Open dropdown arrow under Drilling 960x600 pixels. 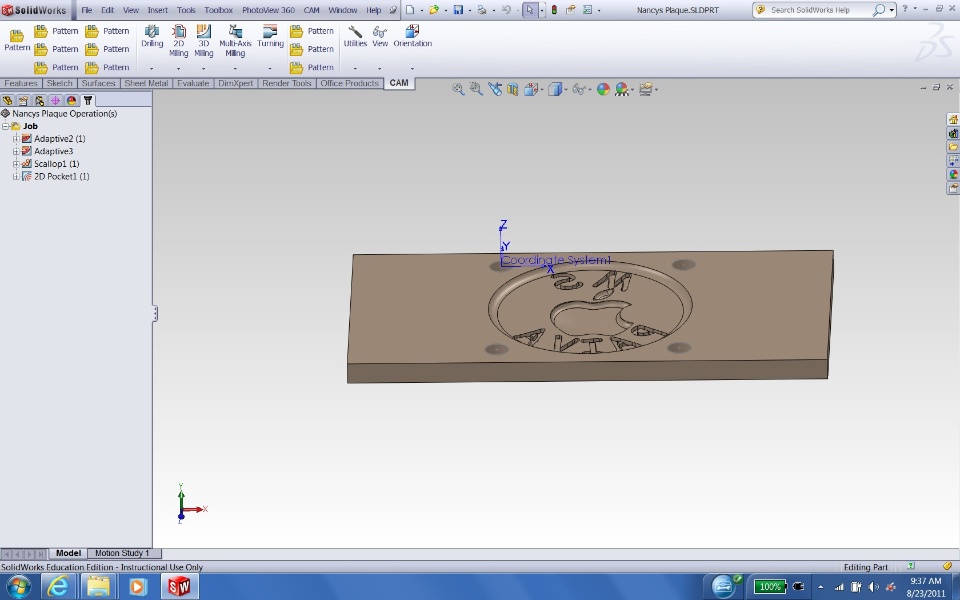152,68
